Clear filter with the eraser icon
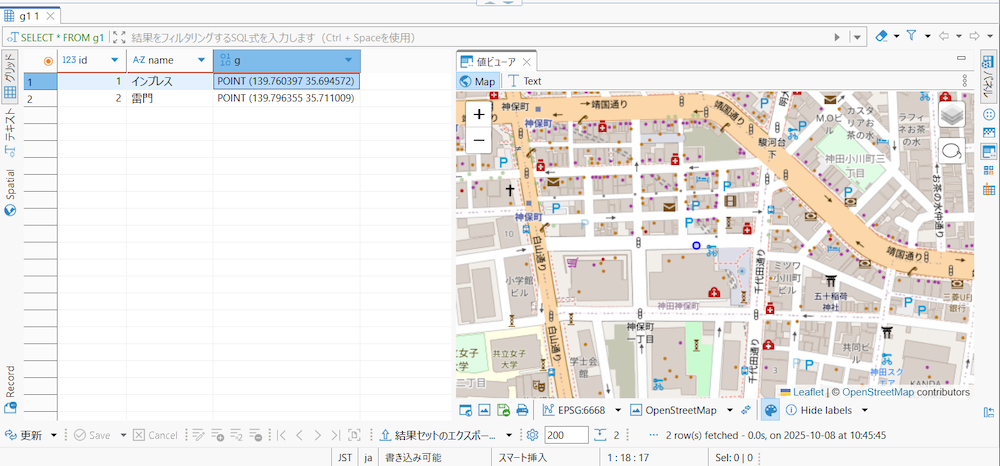 coord(881,37)
